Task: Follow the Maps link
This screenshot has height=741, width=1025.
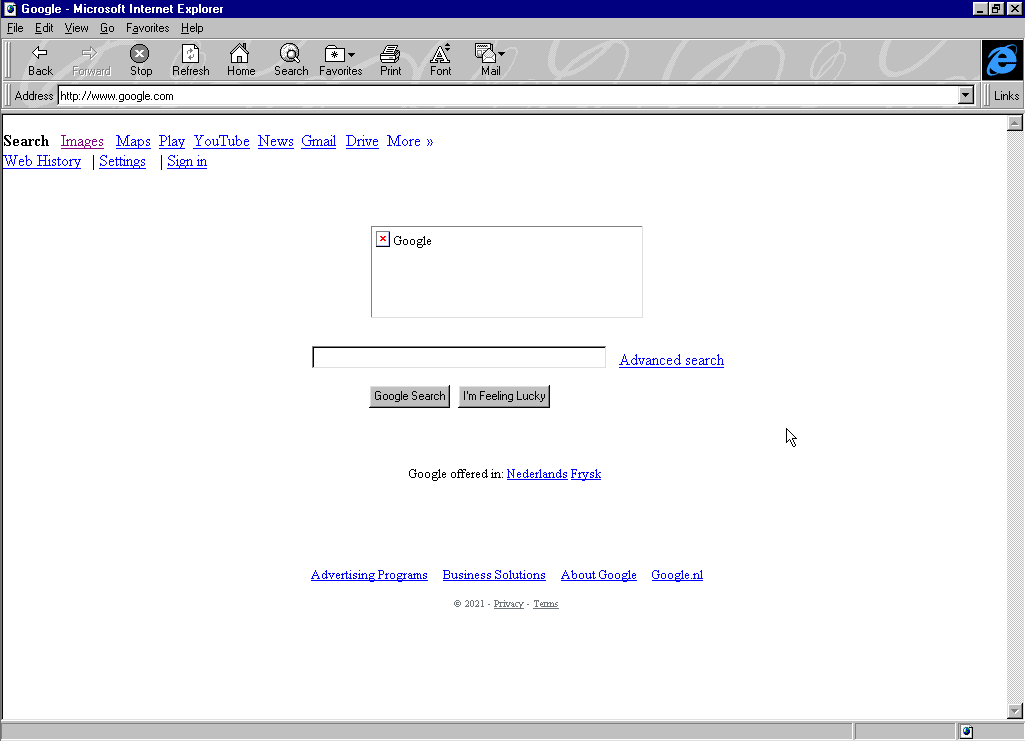Action: tap(133, 141)
